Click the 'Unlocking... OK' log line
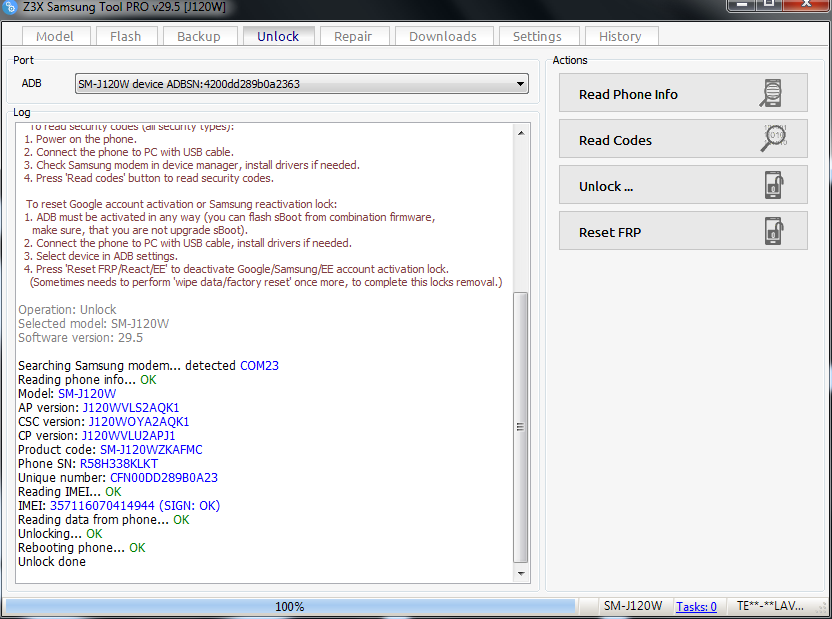Image resolution: width=832 pixels, height=619 pixels. tap(60, 534)
